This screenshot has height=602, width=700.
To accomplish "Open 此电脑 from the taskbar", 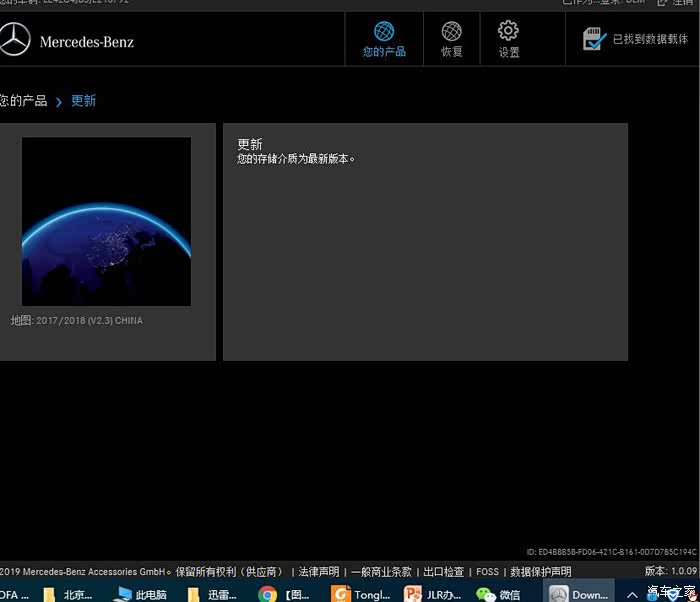I will (141, 594).
